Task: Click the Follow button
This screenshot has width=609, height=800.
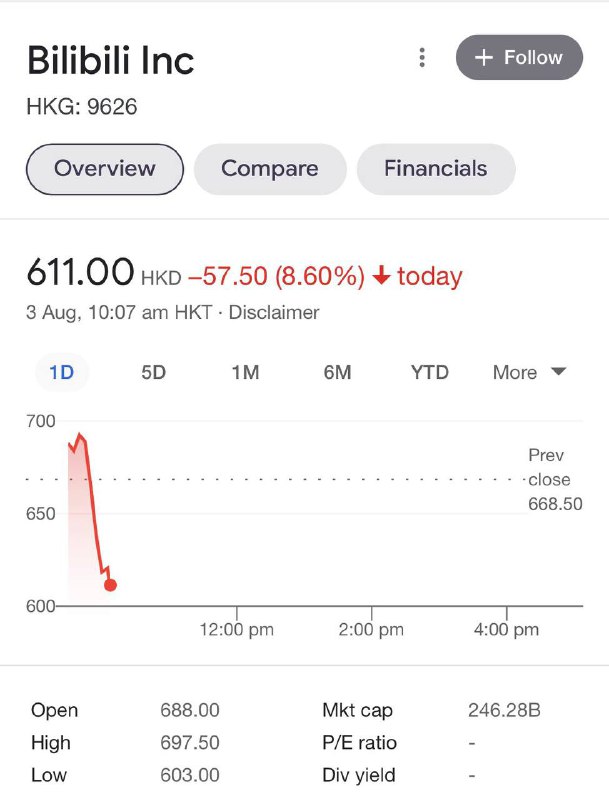Action: point(519,57)
